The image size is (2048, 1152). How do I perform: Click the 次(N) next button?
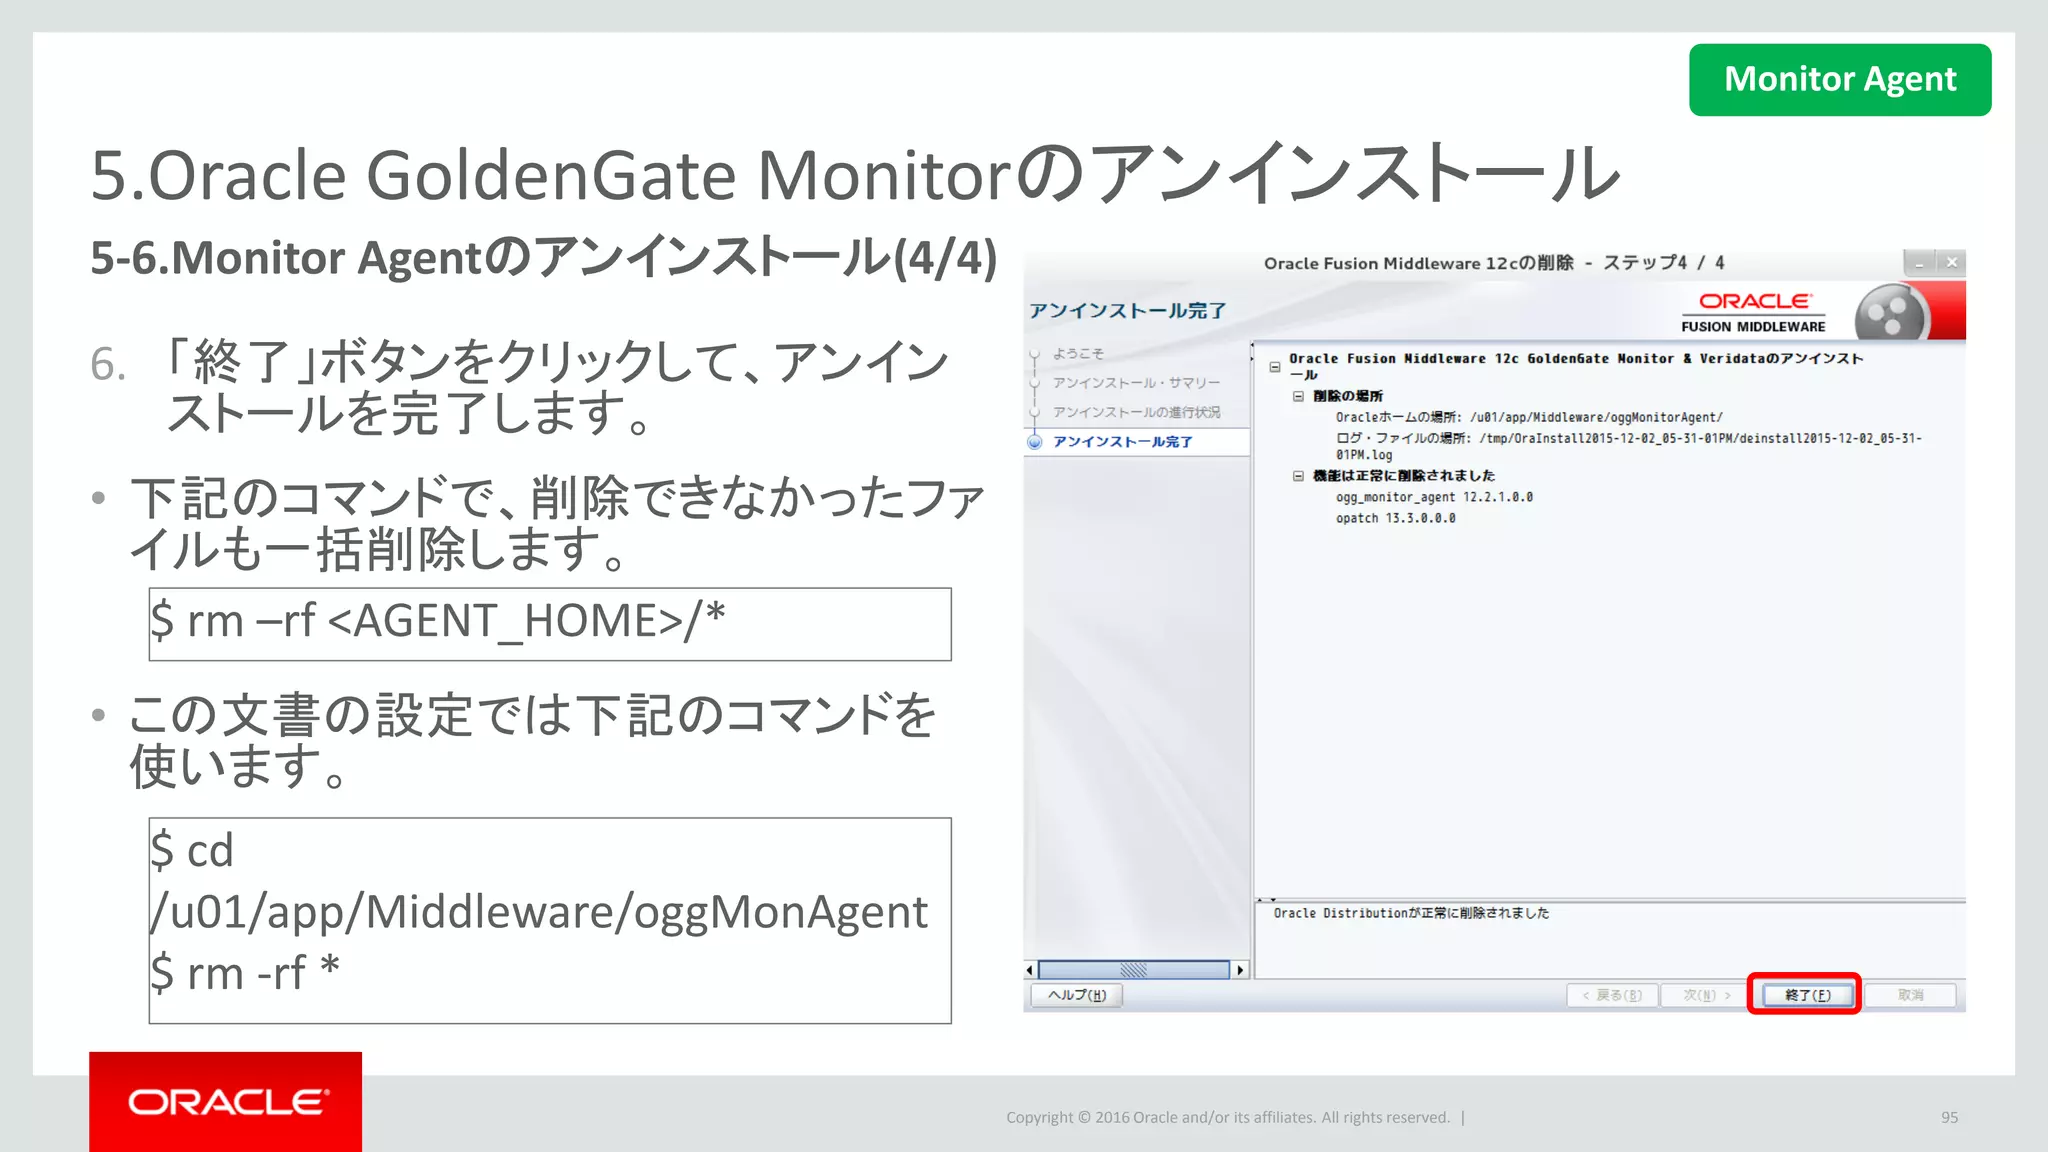1705,995
